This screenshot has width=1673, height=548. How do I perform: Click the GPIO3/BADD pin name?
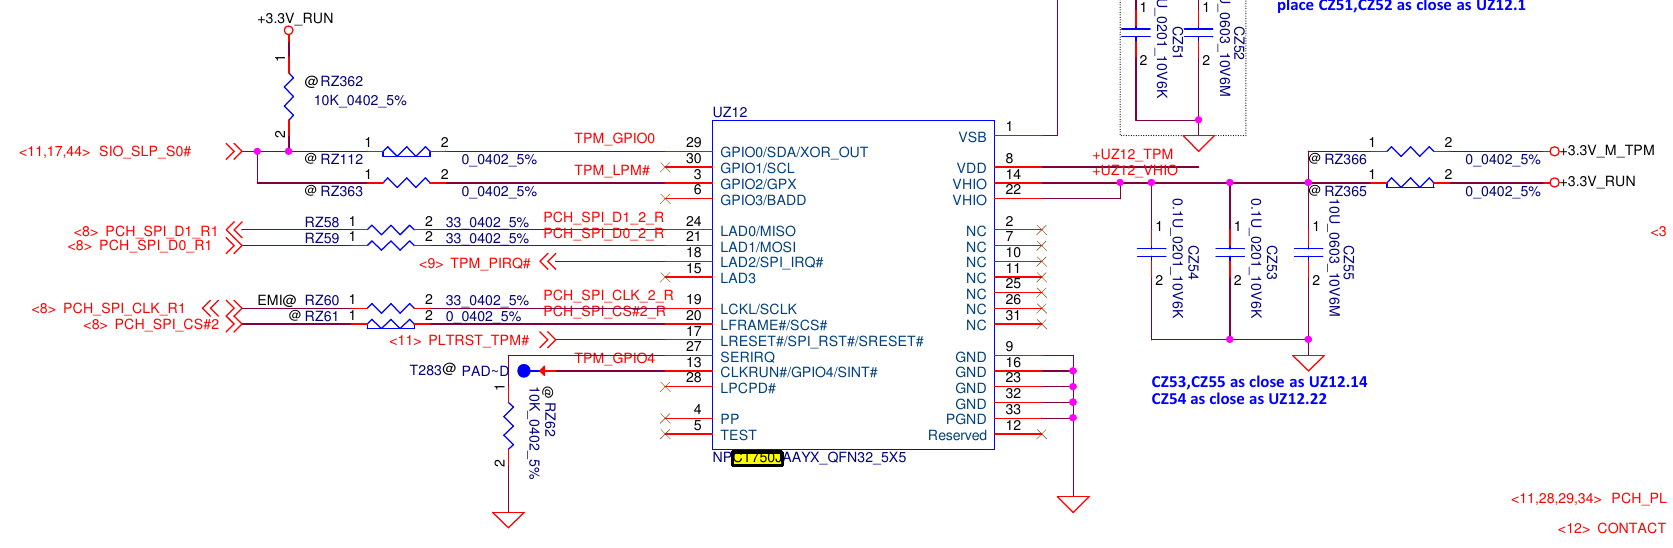tap(763, 200)
